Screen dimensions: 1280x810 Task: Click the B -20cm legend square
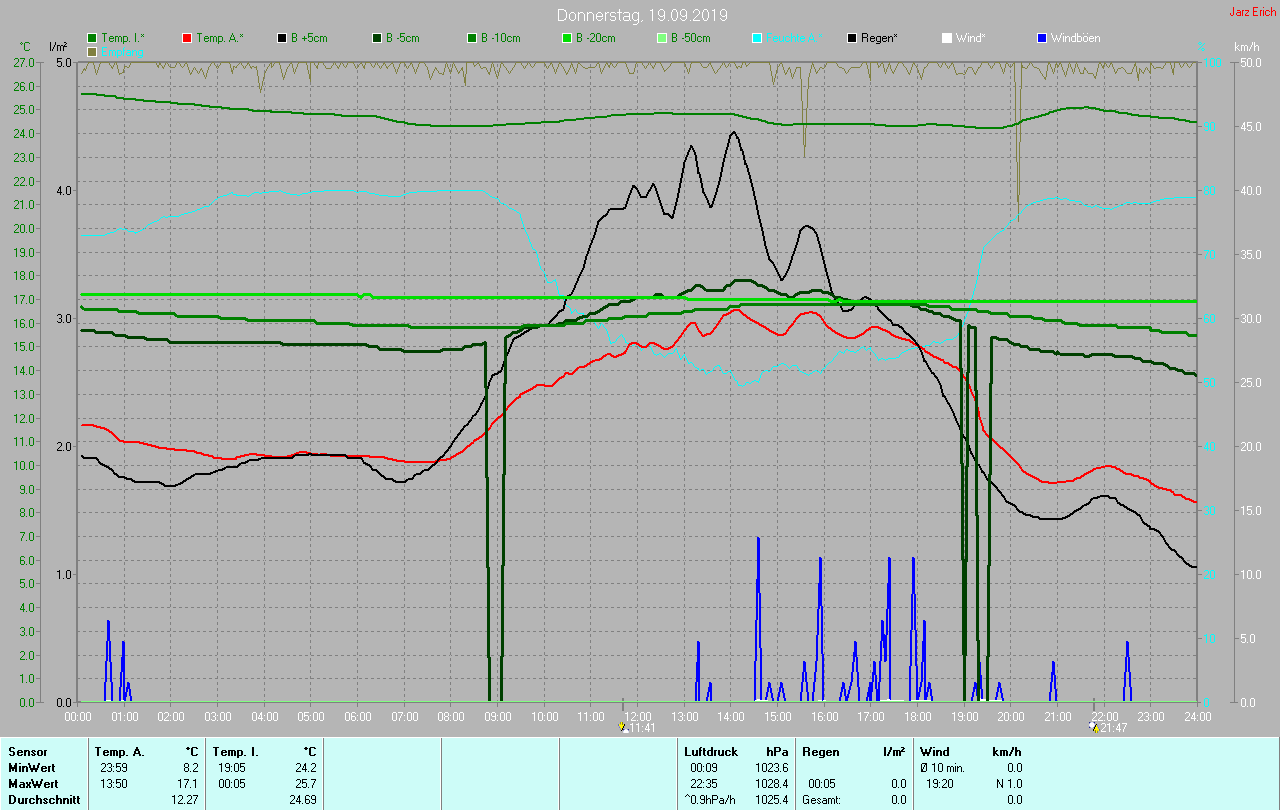tap(567, 38)
